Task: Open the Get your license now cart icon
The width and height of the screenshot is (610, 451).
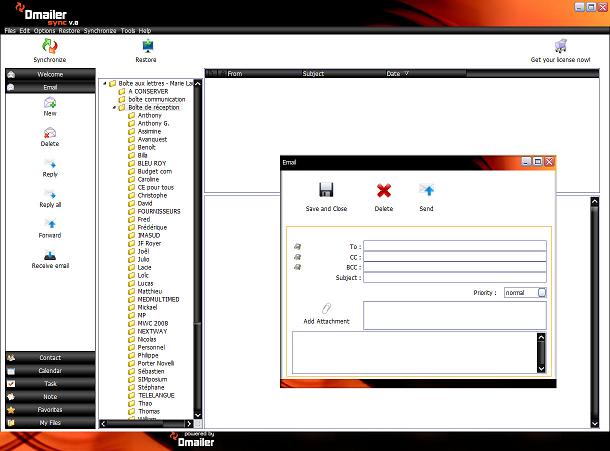Action: 561,46
